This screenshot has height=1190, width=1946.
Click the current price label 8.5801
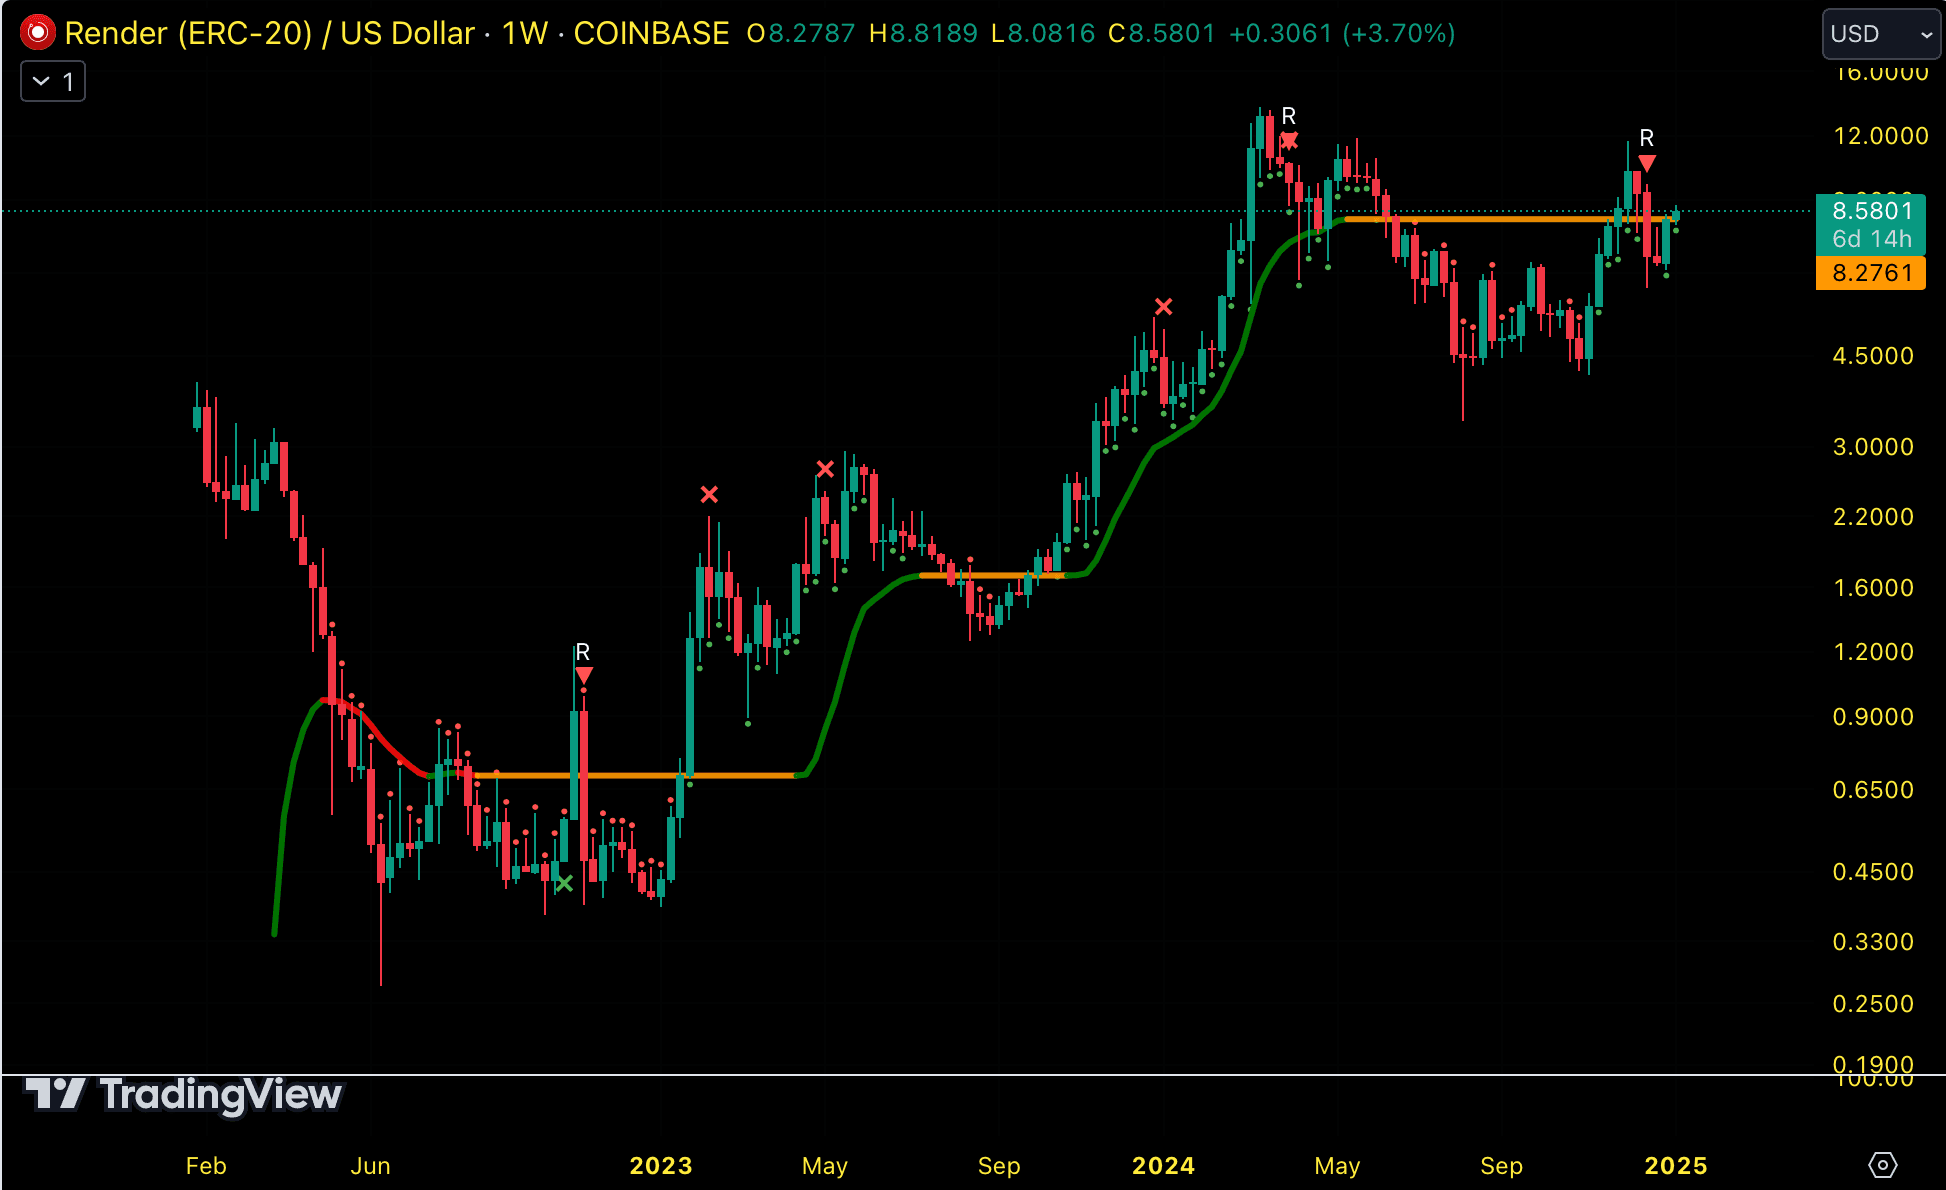pyautogui.click(x=1871, y=211)
